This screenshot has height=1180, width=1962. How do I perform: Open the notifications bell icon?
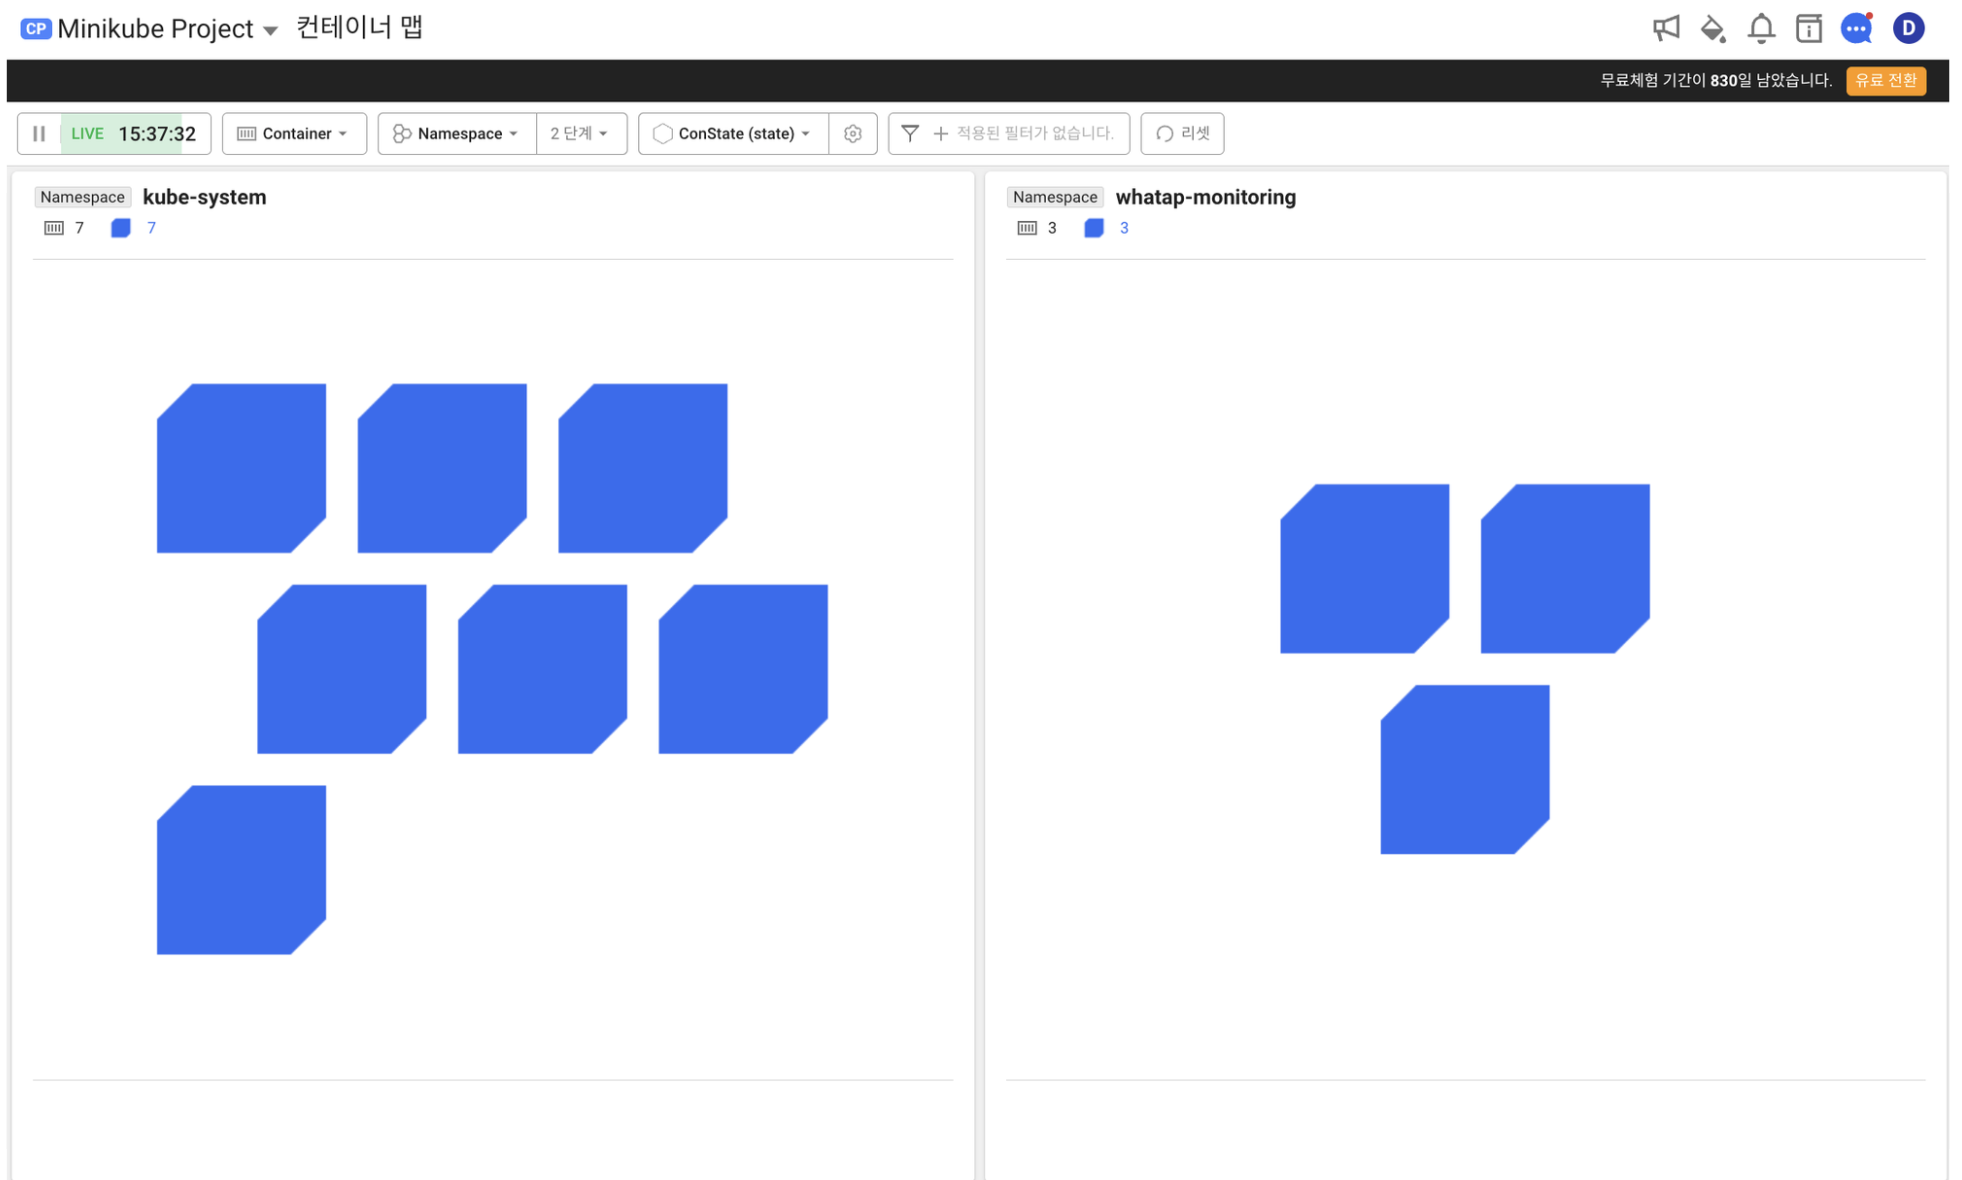pyautogui.click(x=1760, y=28)
